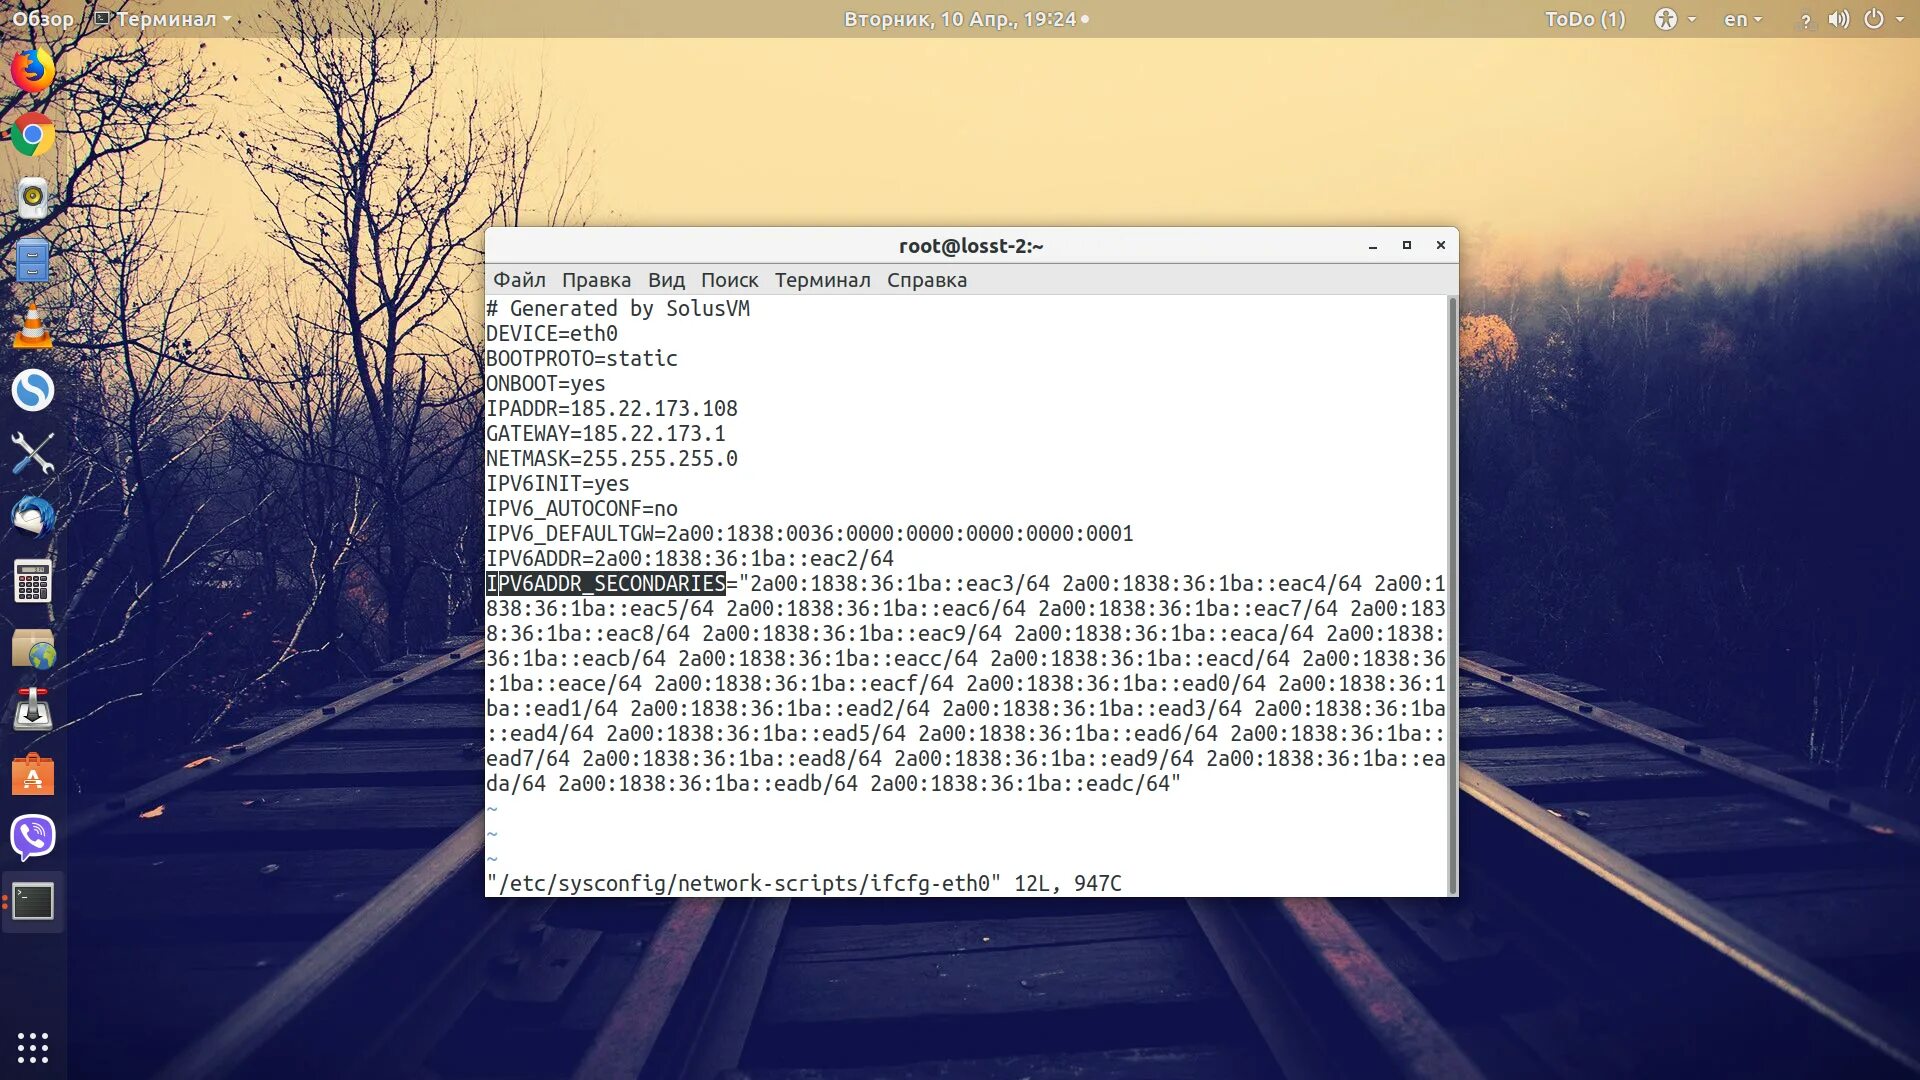The height and width of the screenshot is (1080, 1920).
Task: Open the ToDo (1) indicator
Action: [1584, 19]
